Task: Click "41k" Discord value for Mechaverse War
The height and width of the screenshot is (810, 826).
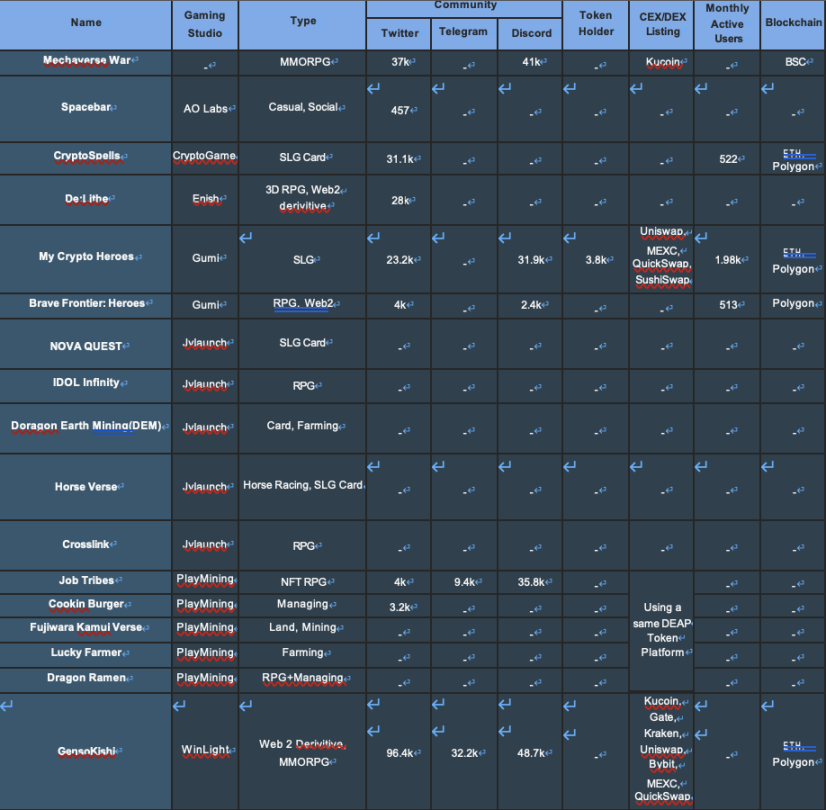Action: (x=532, y=62)
